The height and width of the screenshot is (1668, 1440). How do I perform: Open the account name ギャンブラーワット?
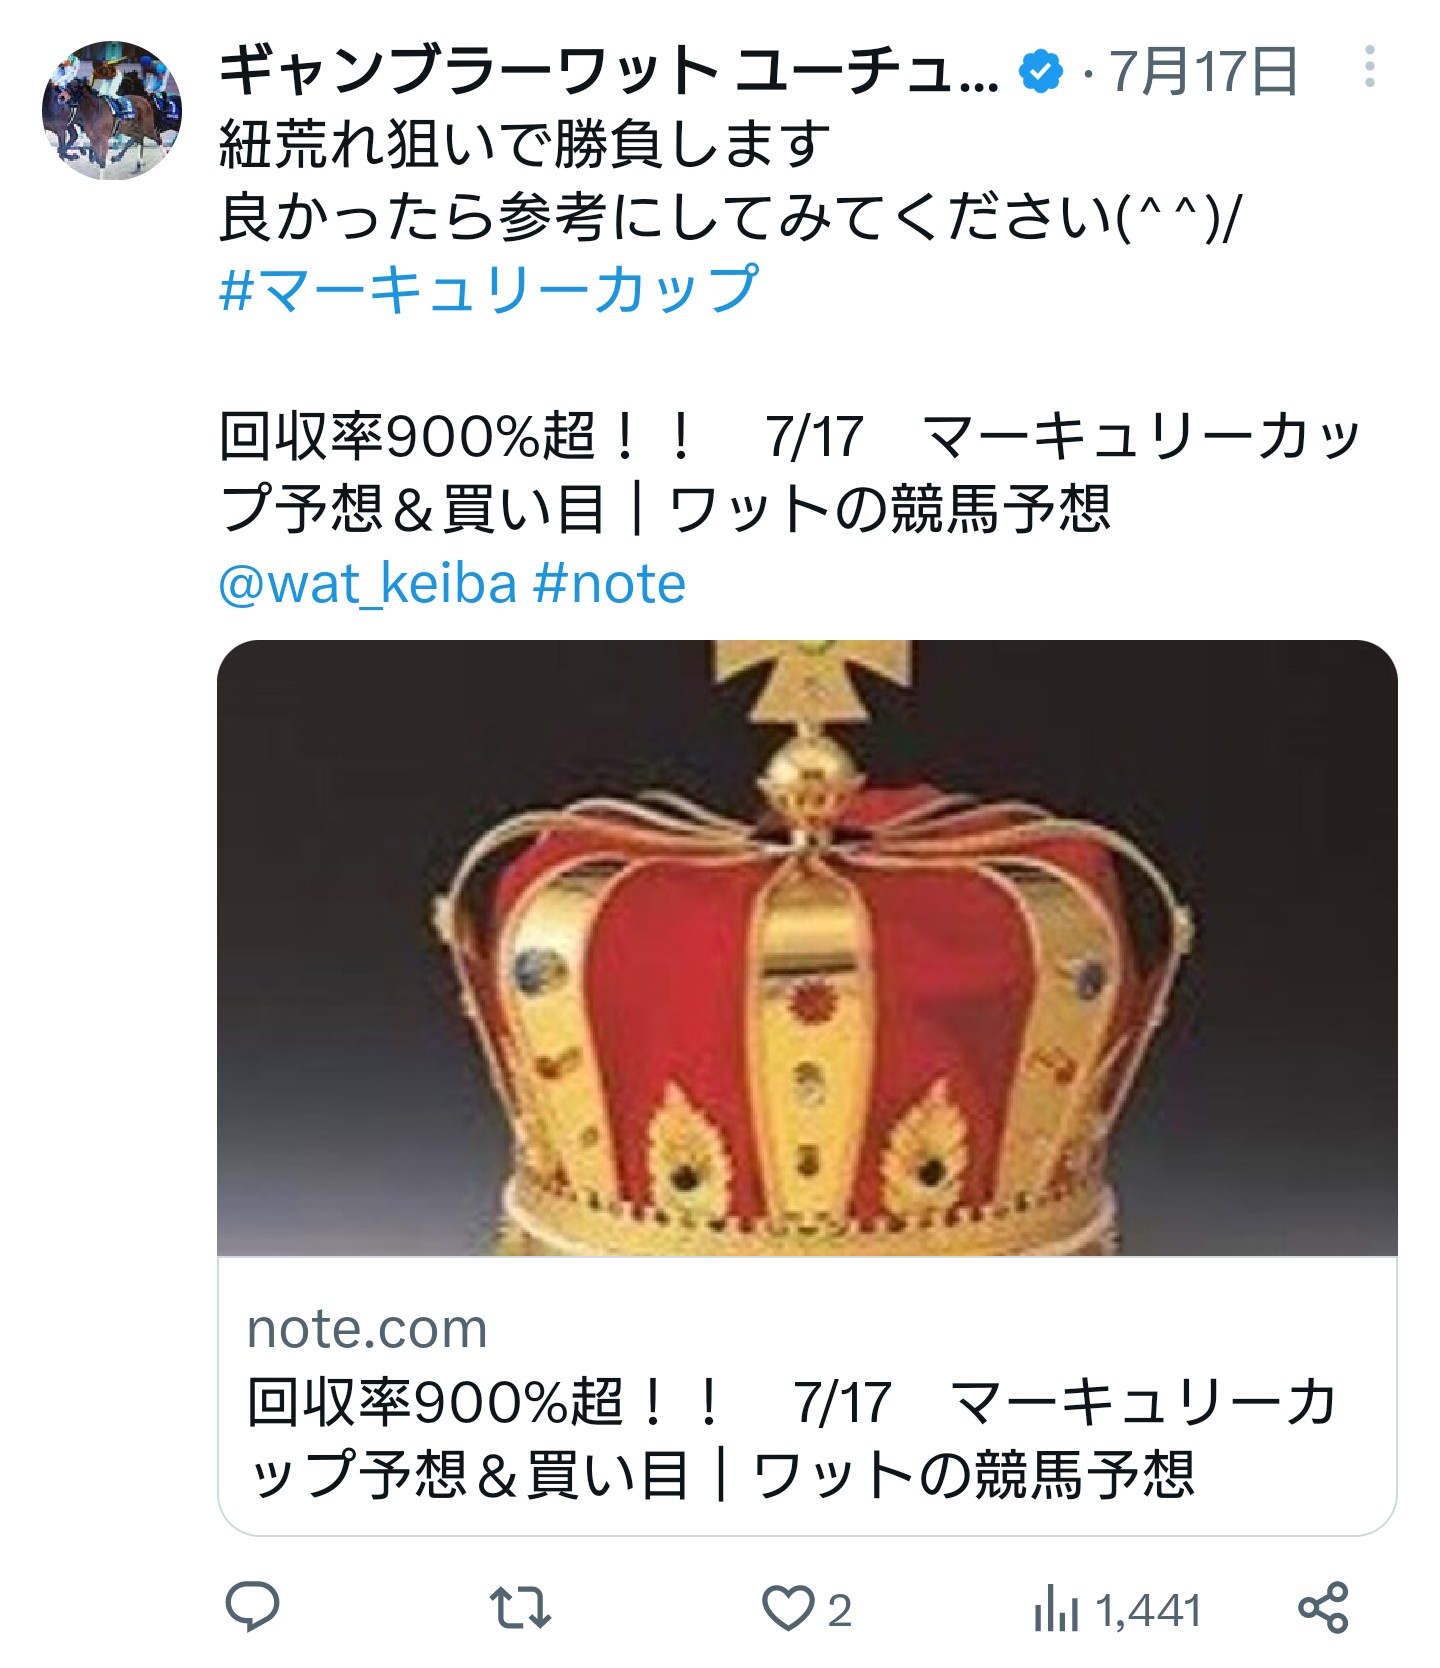coord(608,72)
